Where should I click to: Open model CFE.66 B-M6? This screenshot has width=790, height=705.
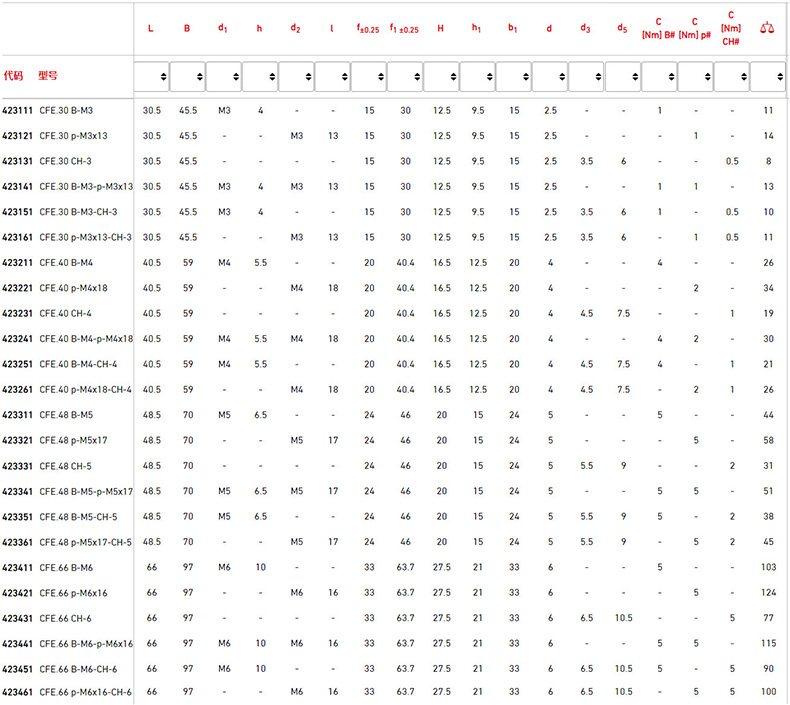tap(66, 567)
